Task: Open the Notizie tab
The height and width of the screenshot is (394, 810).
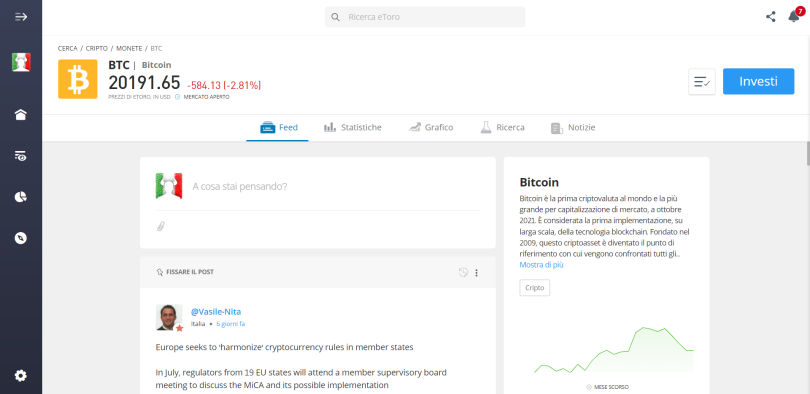Action: pos(573,128)
